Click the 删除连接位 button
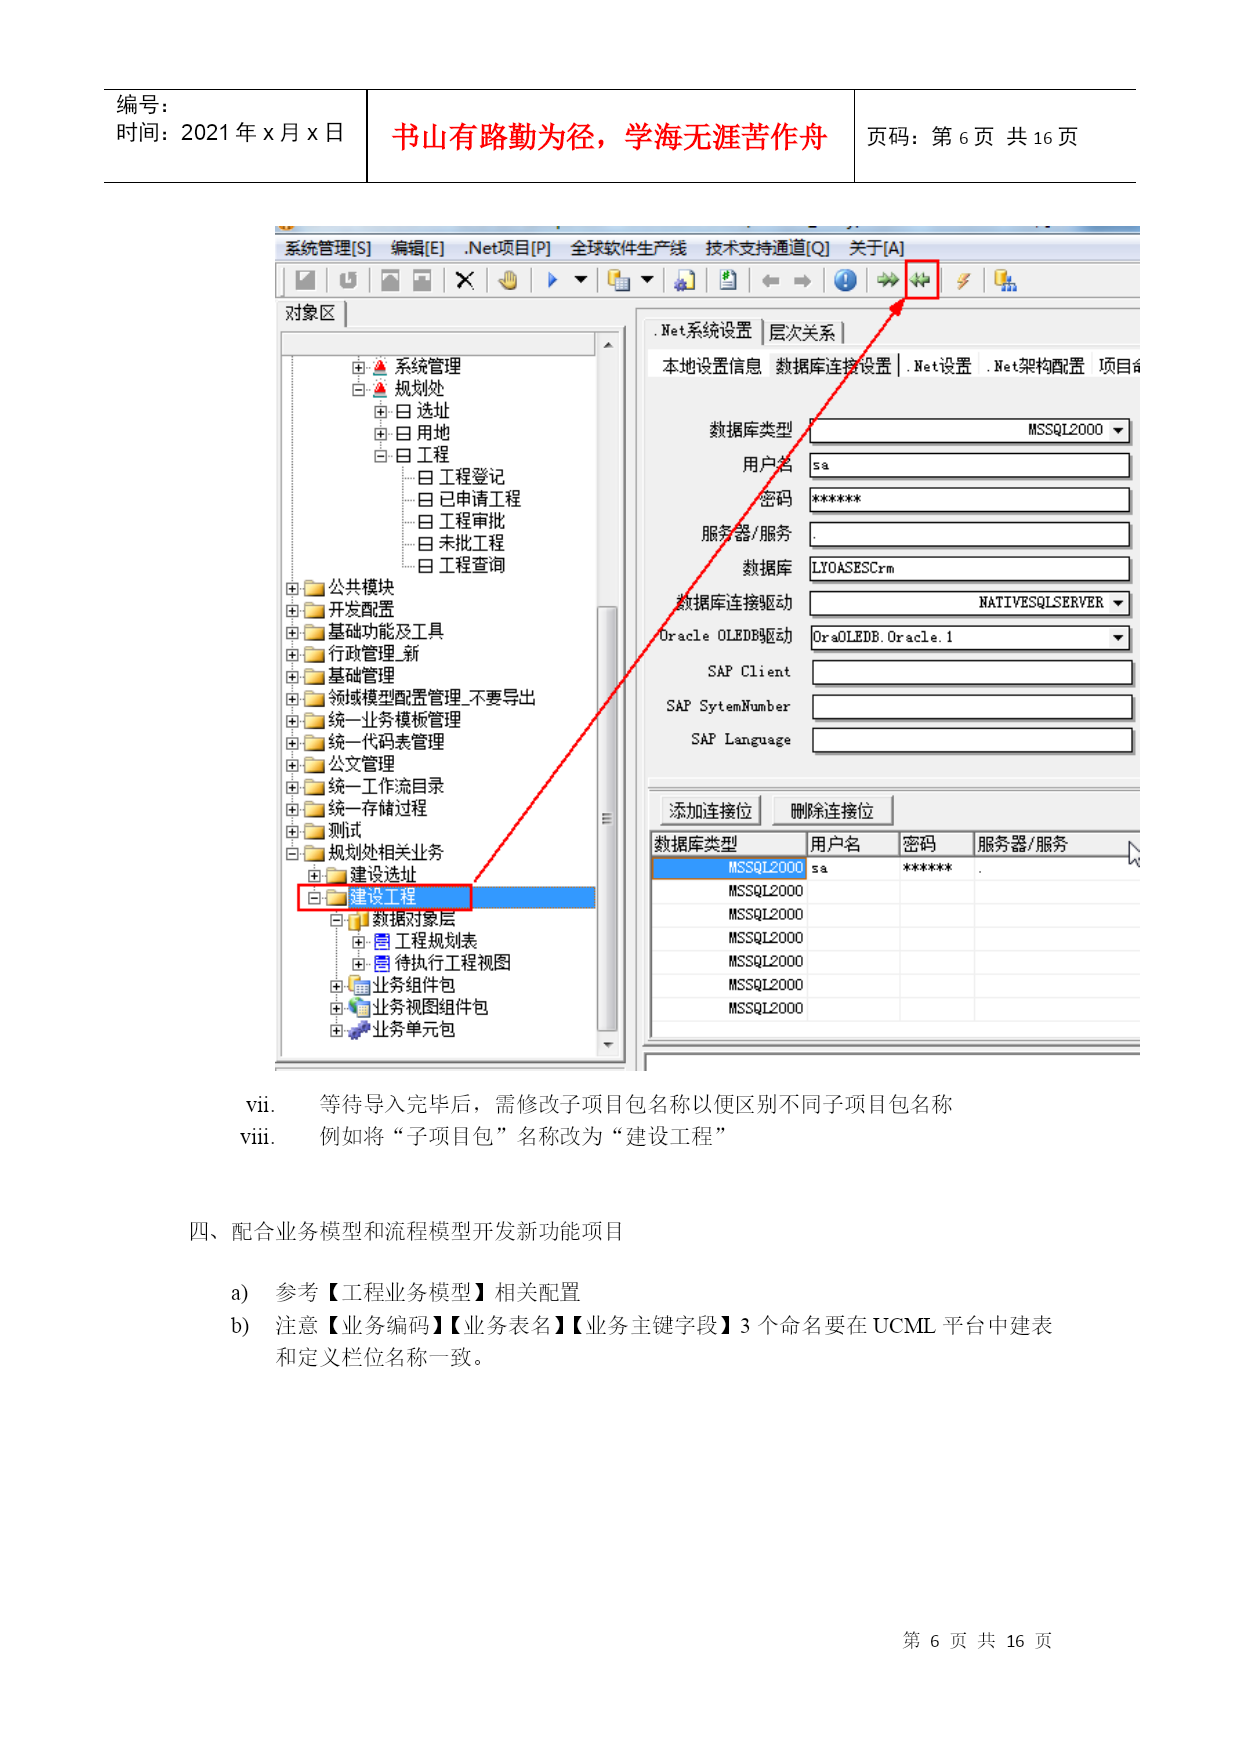1241x1754 pixels. [x=832, y=811]
